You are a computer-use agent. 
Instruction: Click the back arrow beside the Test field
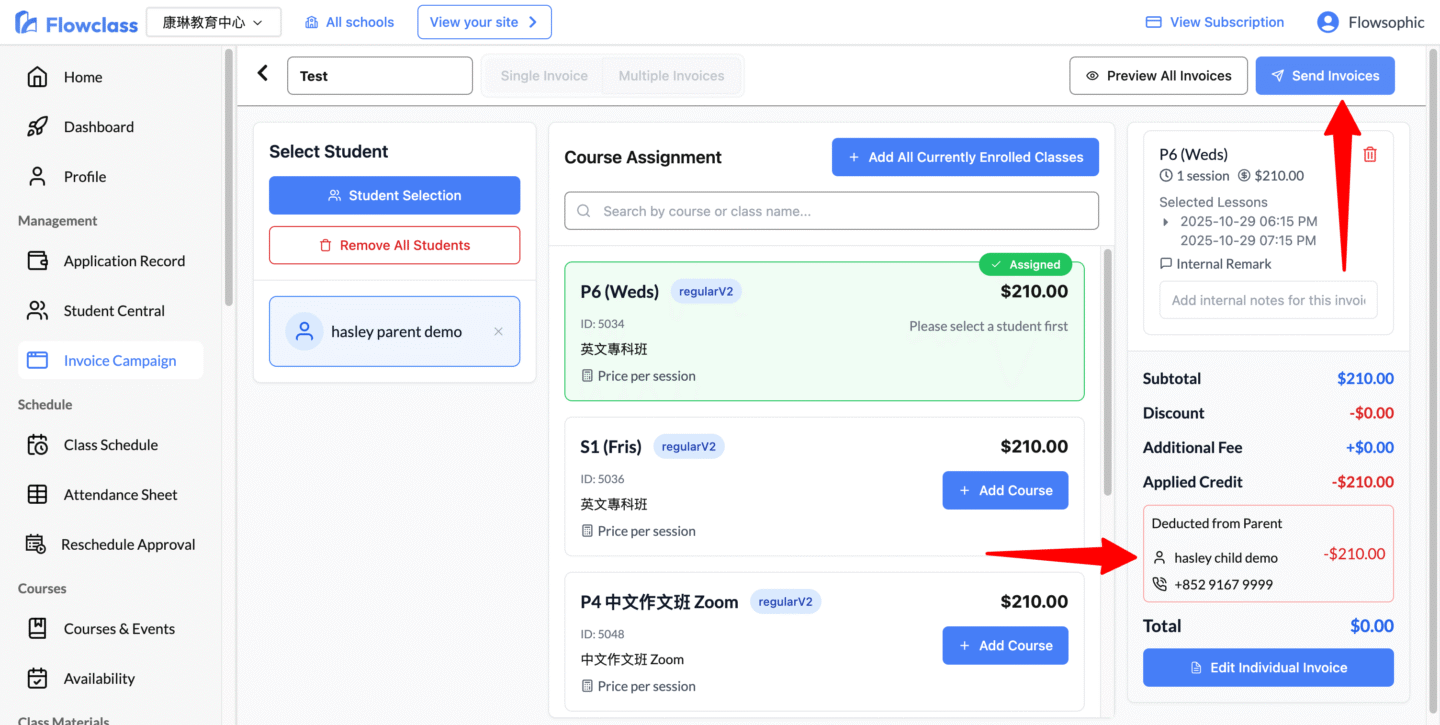(x=263, y=73)
